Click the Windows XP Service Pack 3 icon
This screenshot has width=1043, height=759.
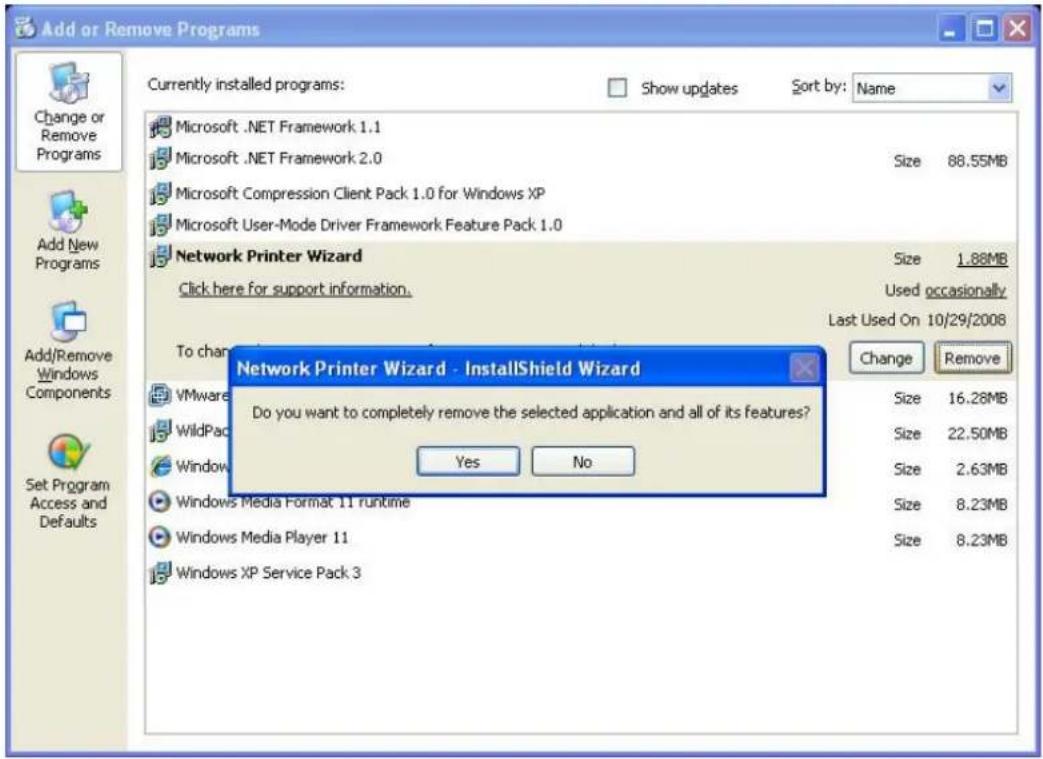point(160,572)
